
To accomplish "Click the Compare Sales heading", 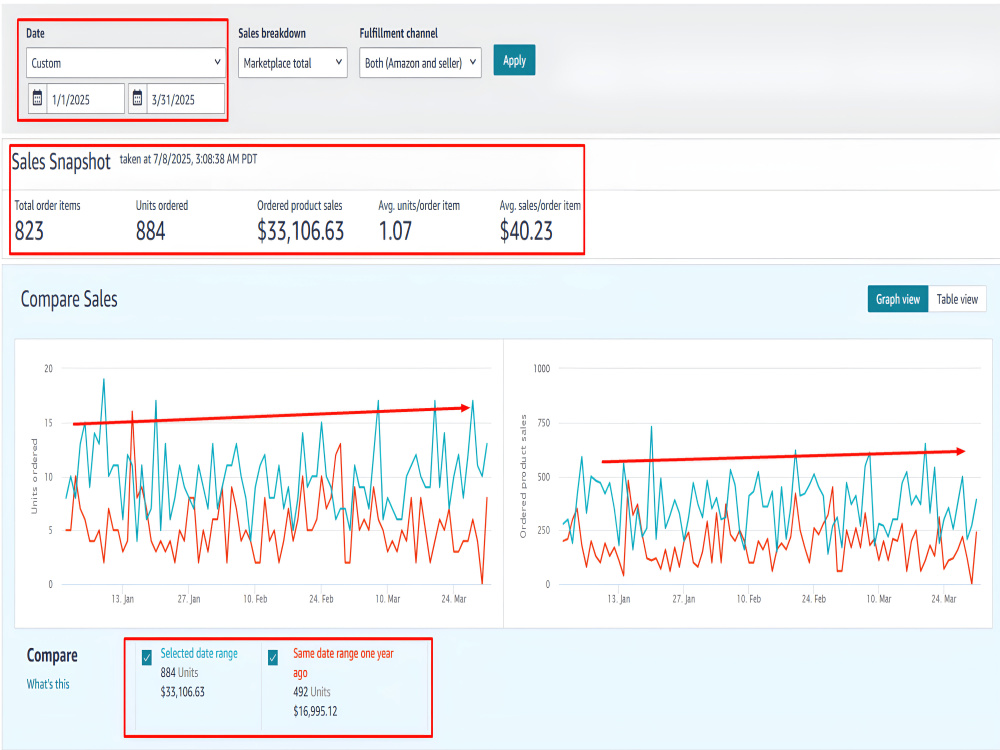I will click(69, 298).
